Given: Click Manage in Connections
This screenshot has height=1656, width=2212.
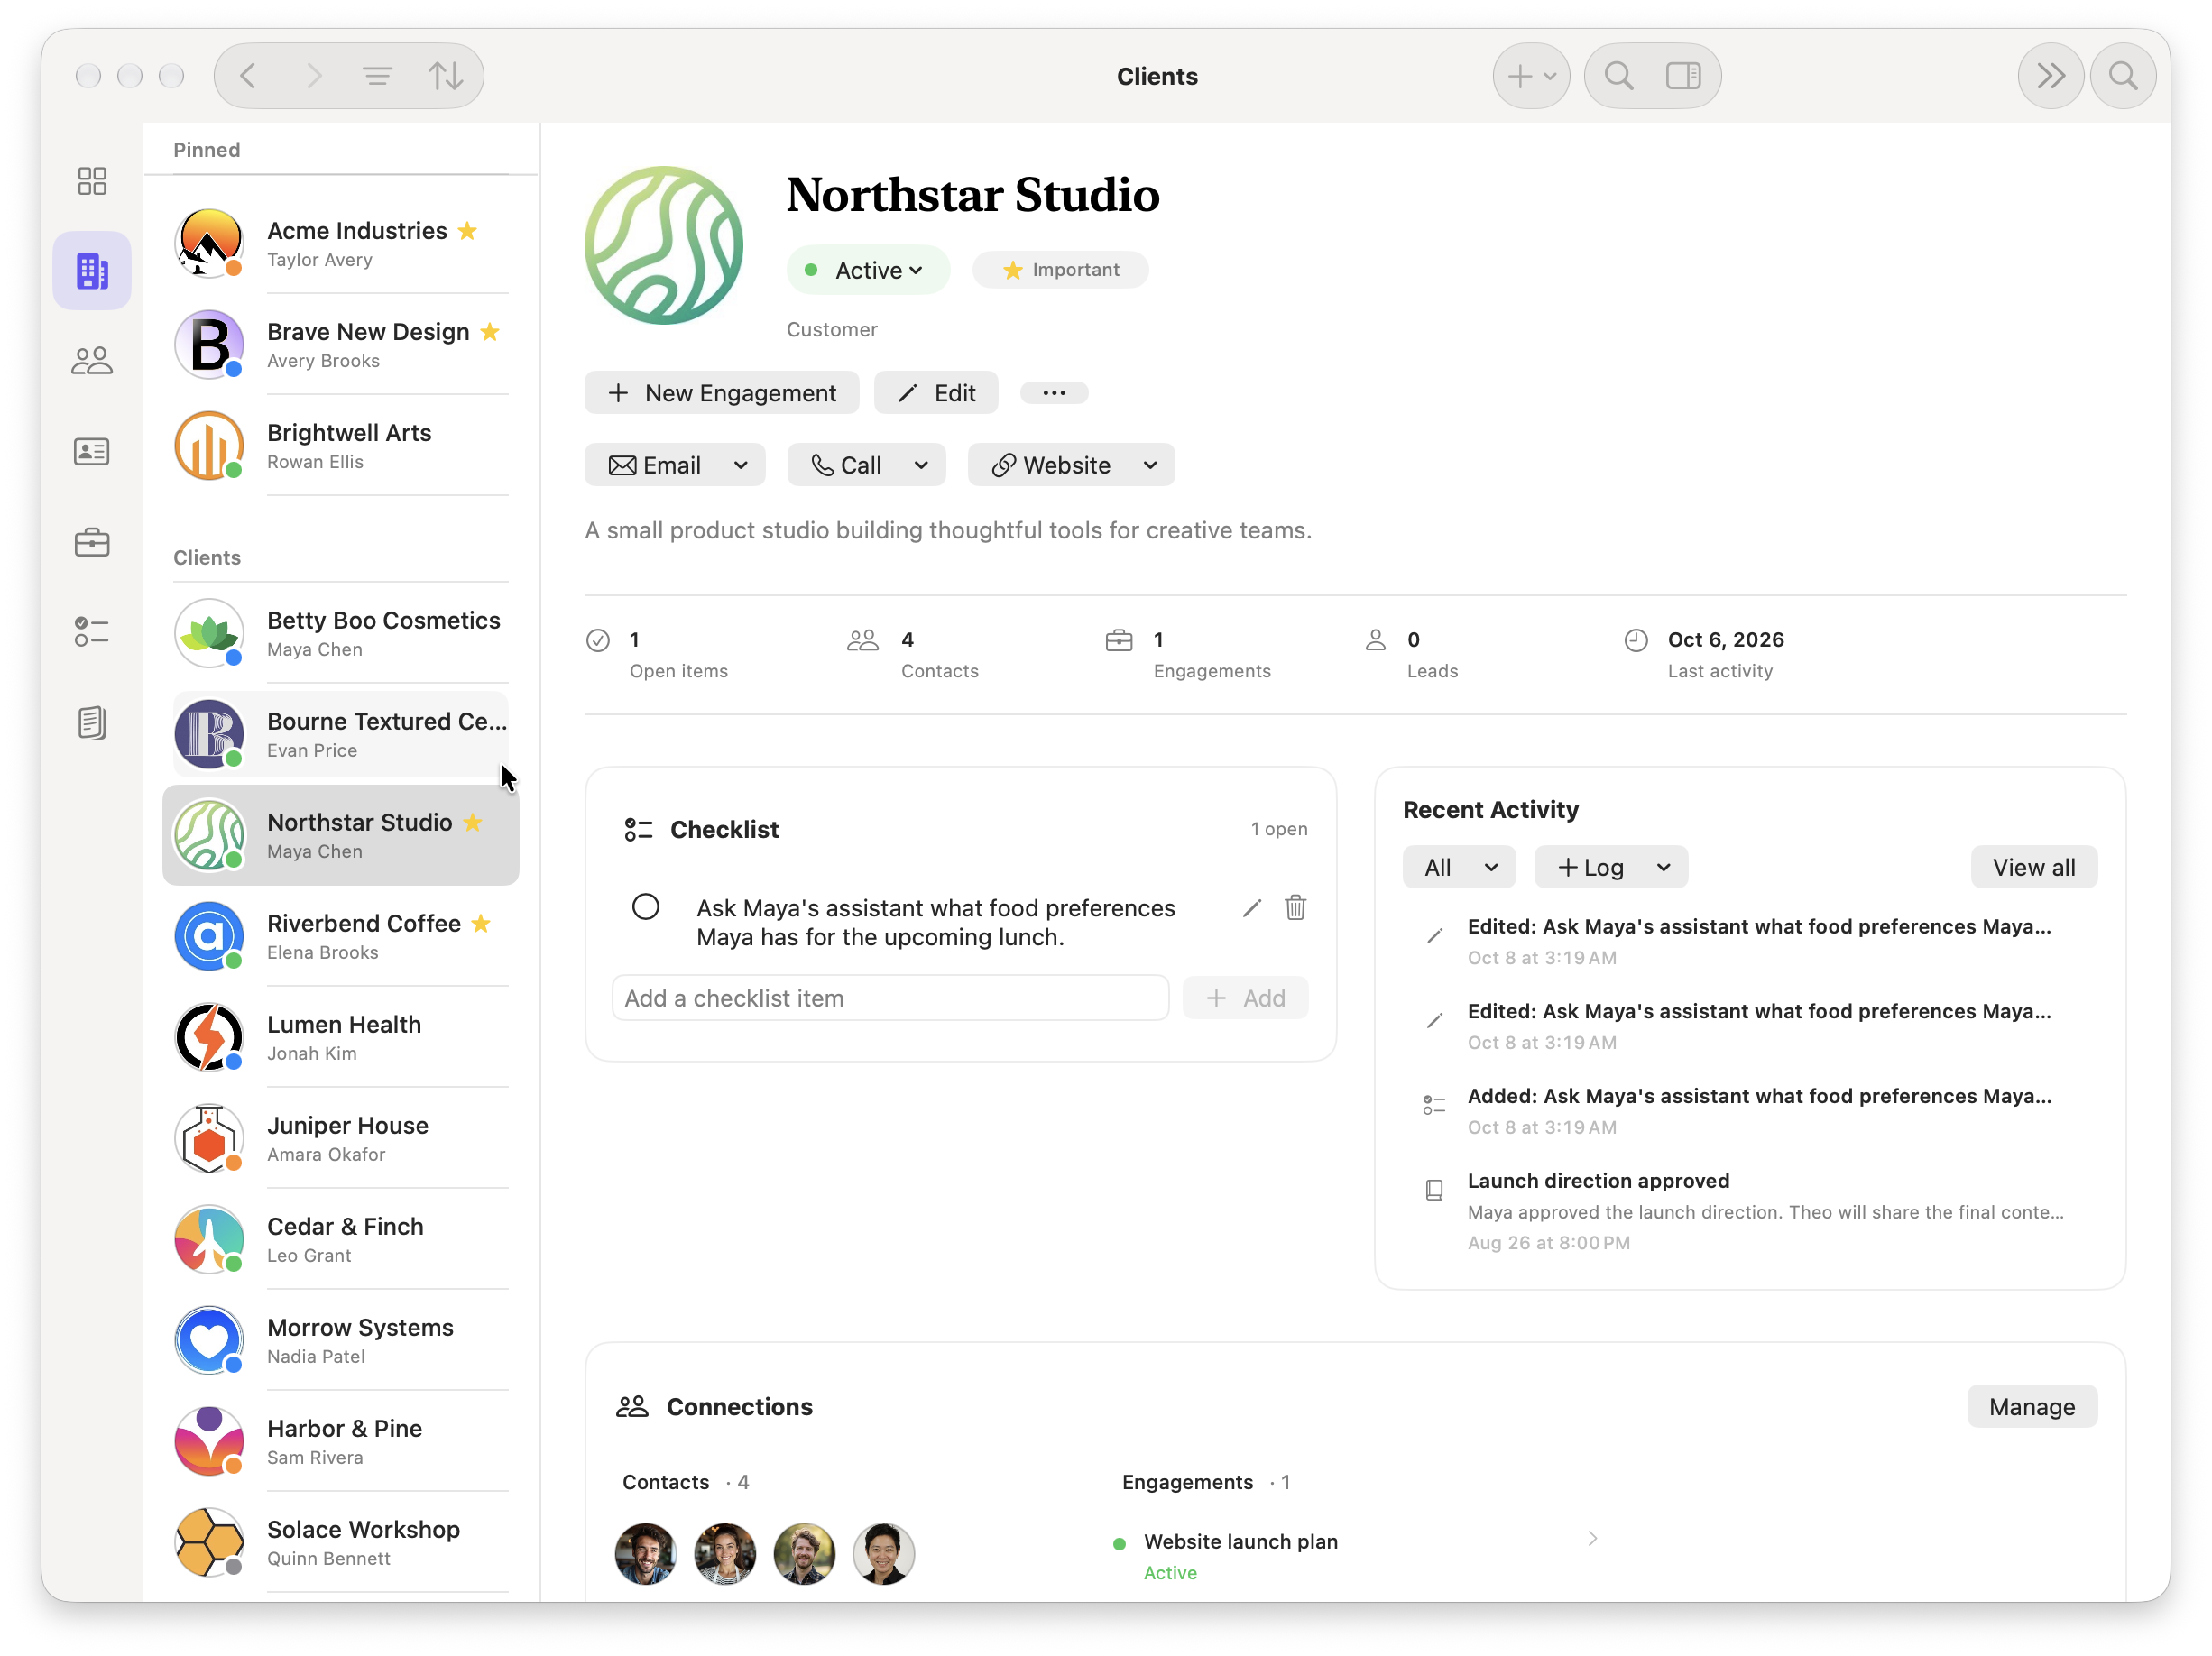Looking at the screenshot, I should (x=2031, y=1407).
